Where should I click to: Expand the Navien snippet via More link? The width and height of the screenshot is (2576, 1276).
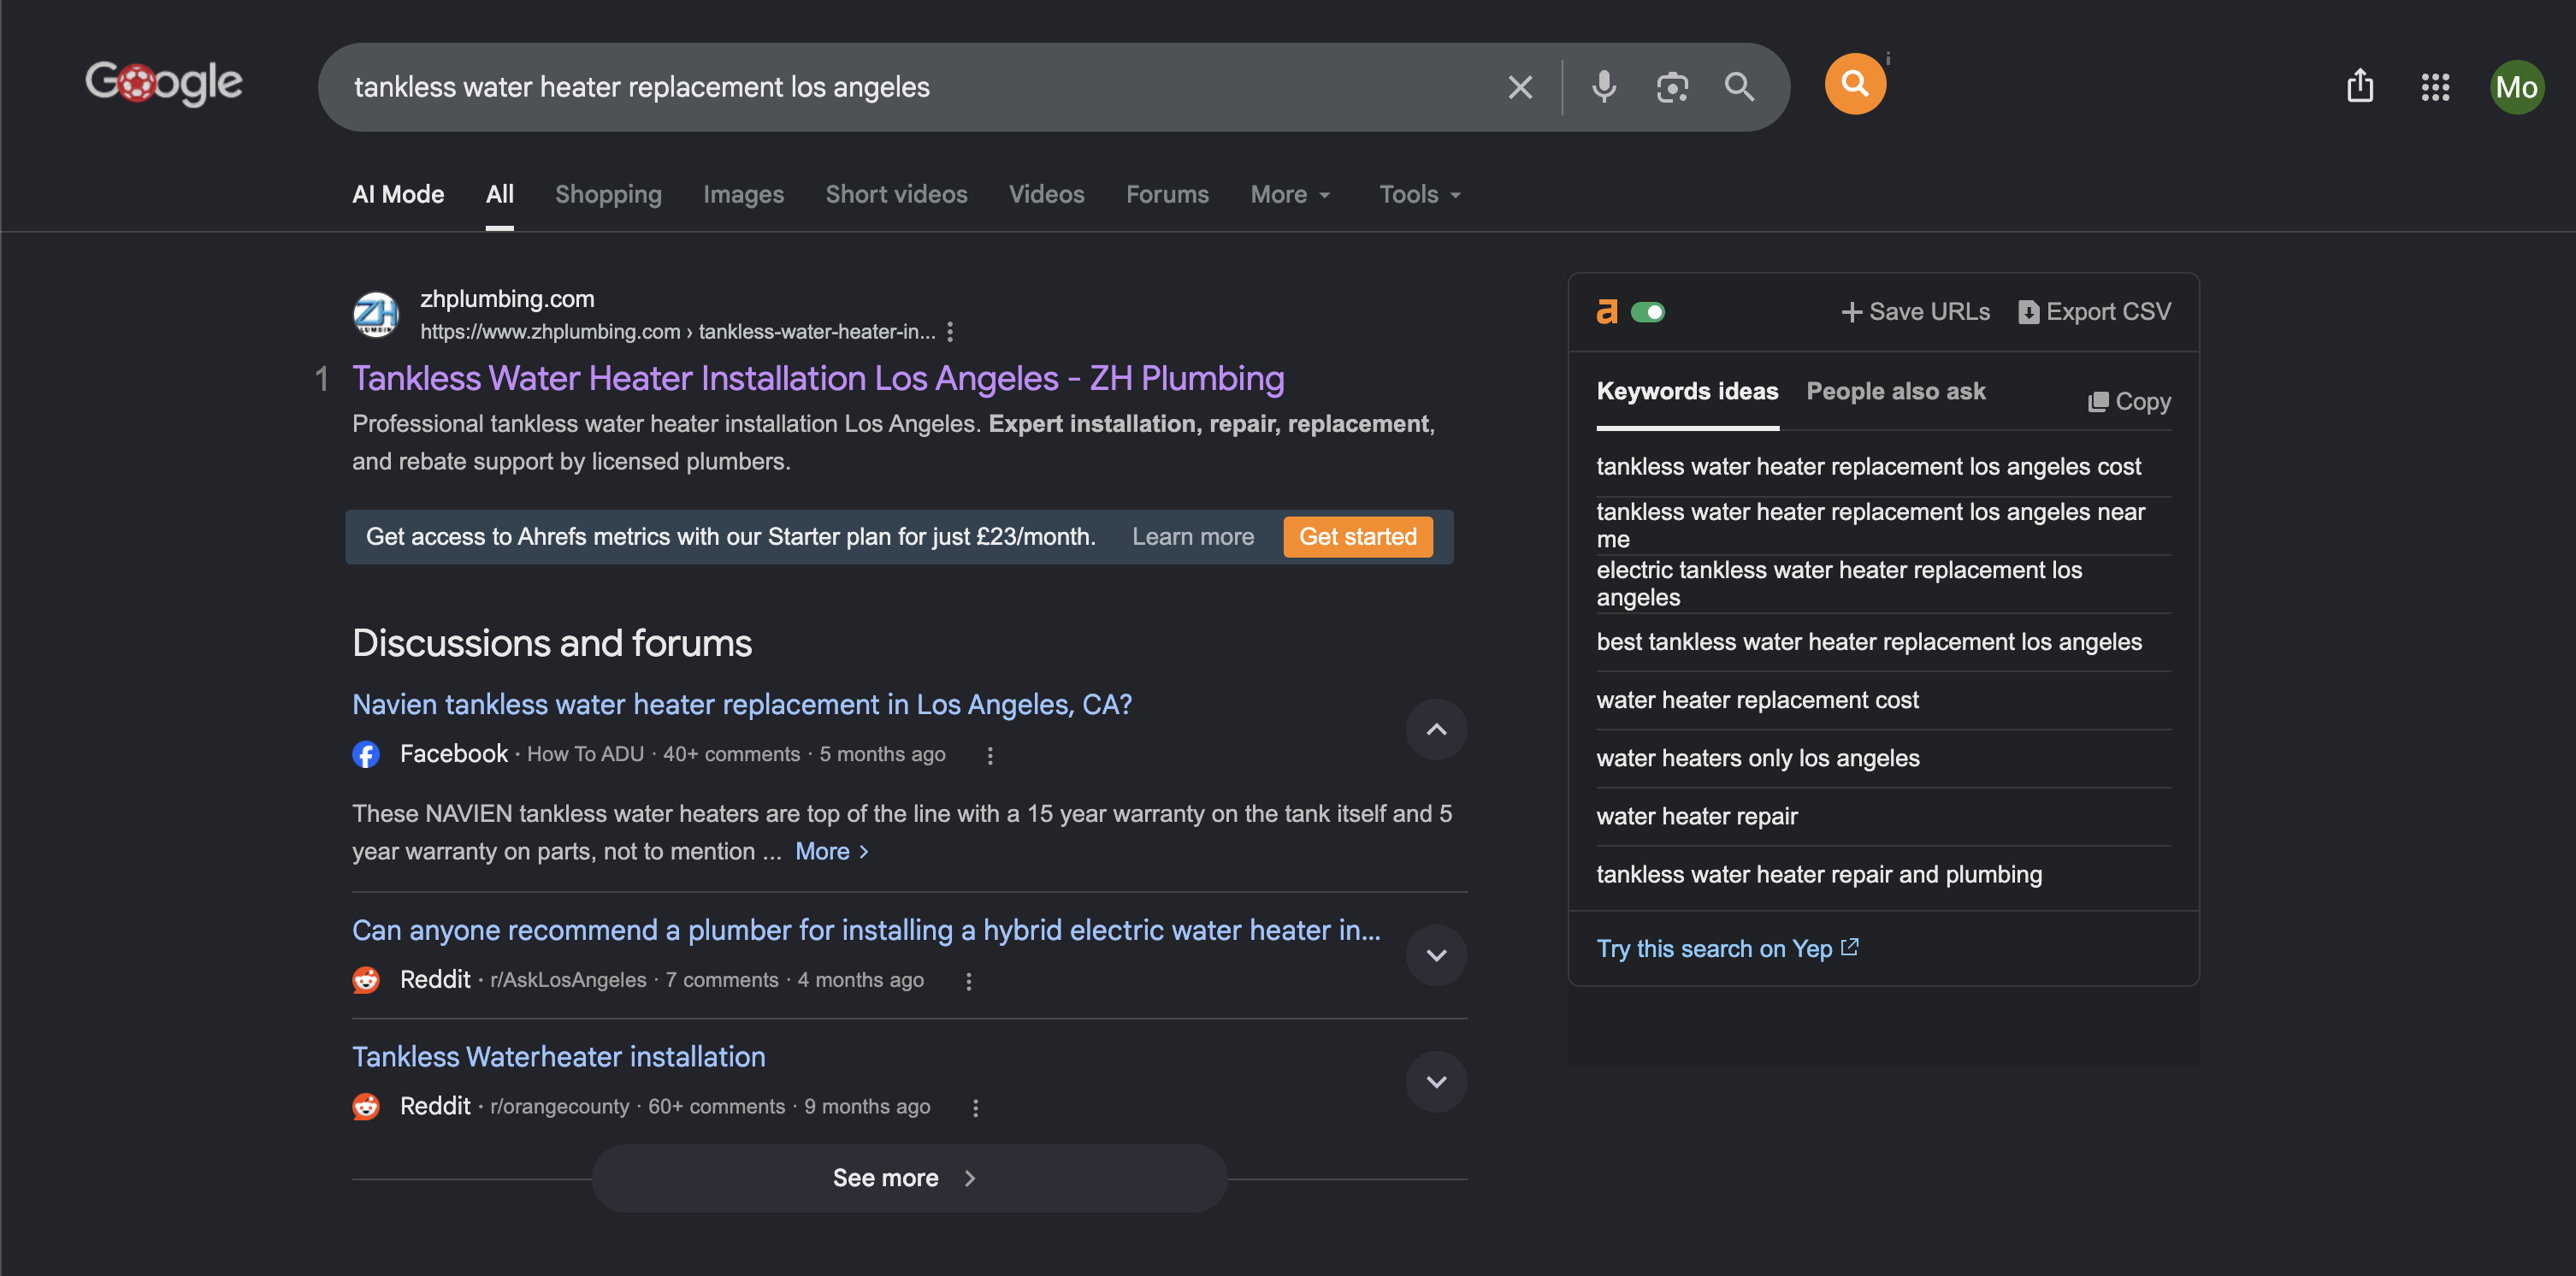(x=832, y=852)
